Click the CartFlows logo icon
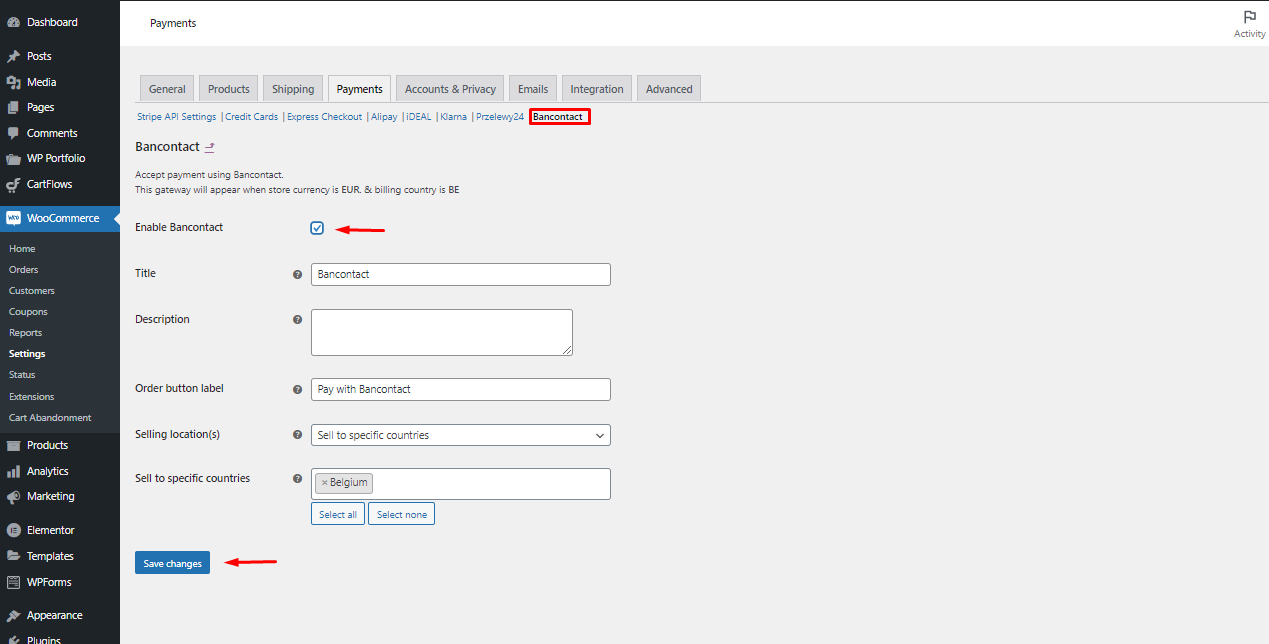The image size is (1269, 644). point(14,184)
